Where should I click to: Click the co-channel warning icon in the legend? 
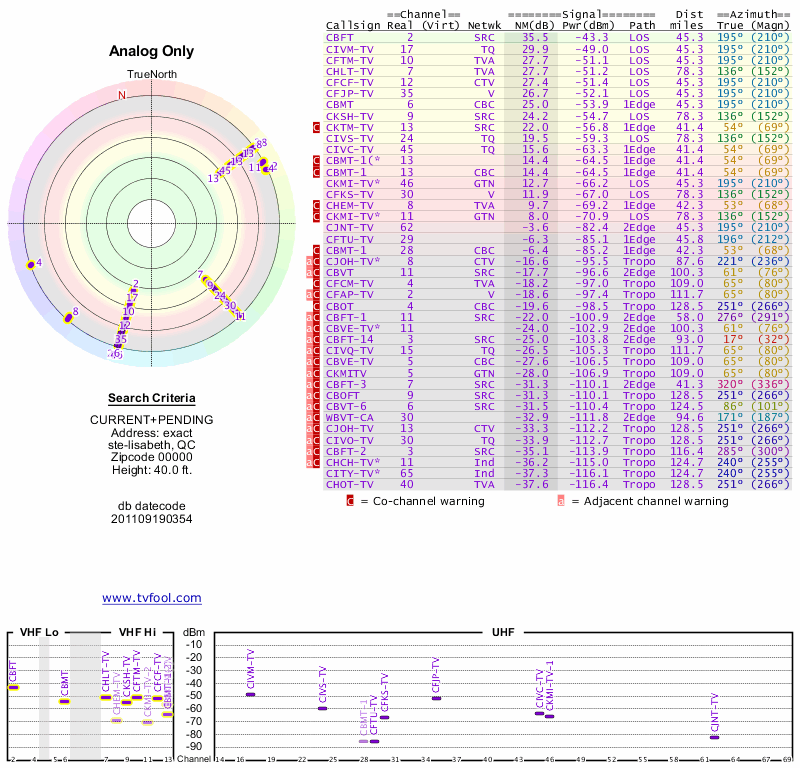pyautogui.click(x=350, y=501)
